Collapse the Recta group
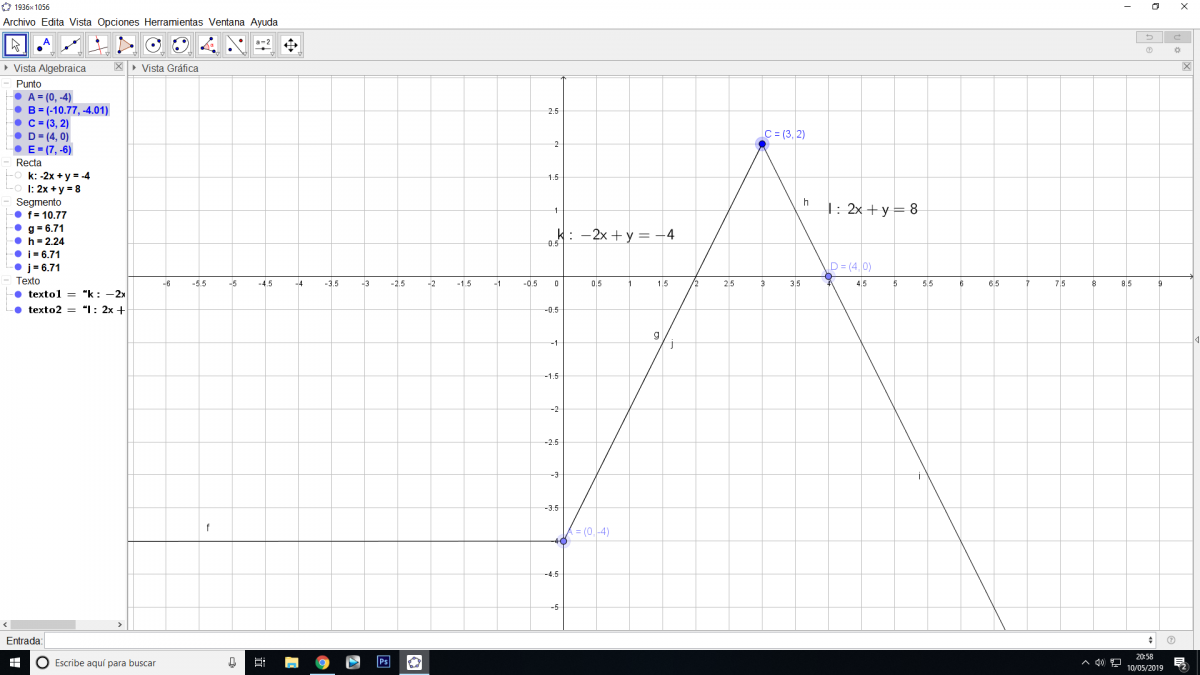The image size is (1200, 675). point(7,162)
